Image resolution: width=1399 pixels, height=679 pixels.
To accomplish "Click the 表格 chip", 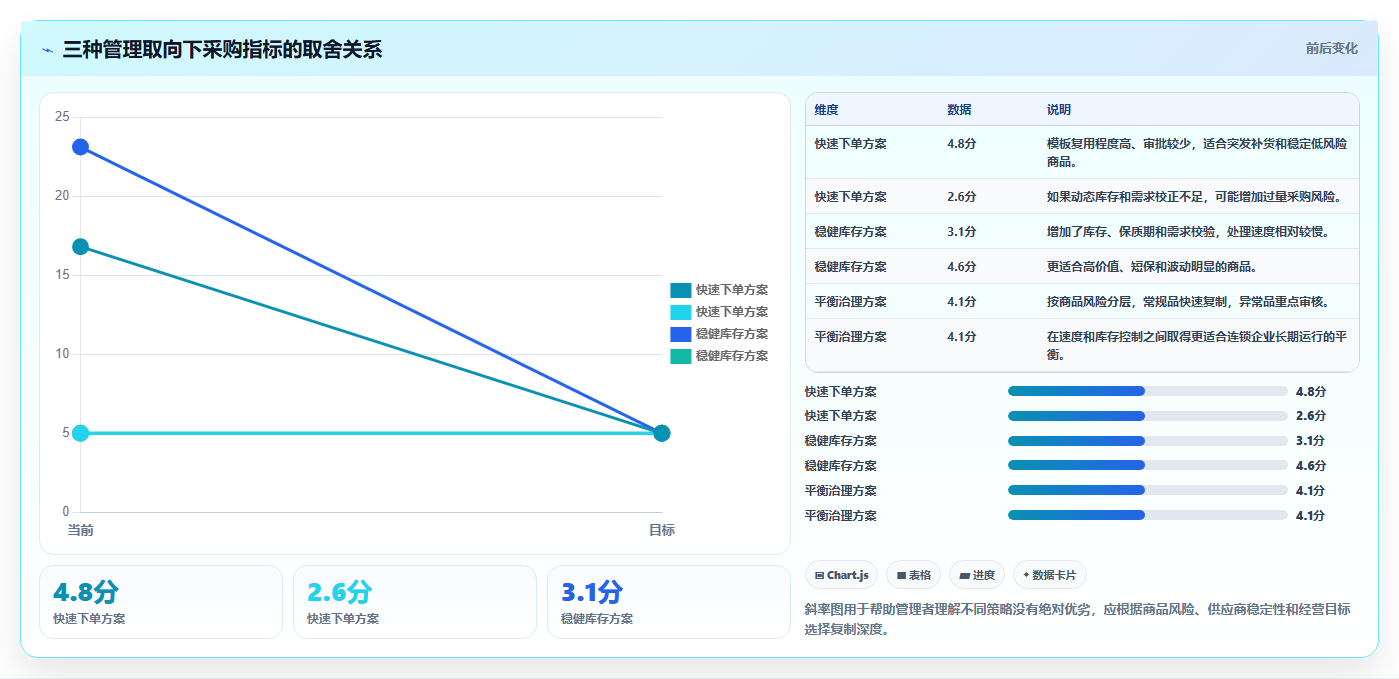I will [913, 575].
